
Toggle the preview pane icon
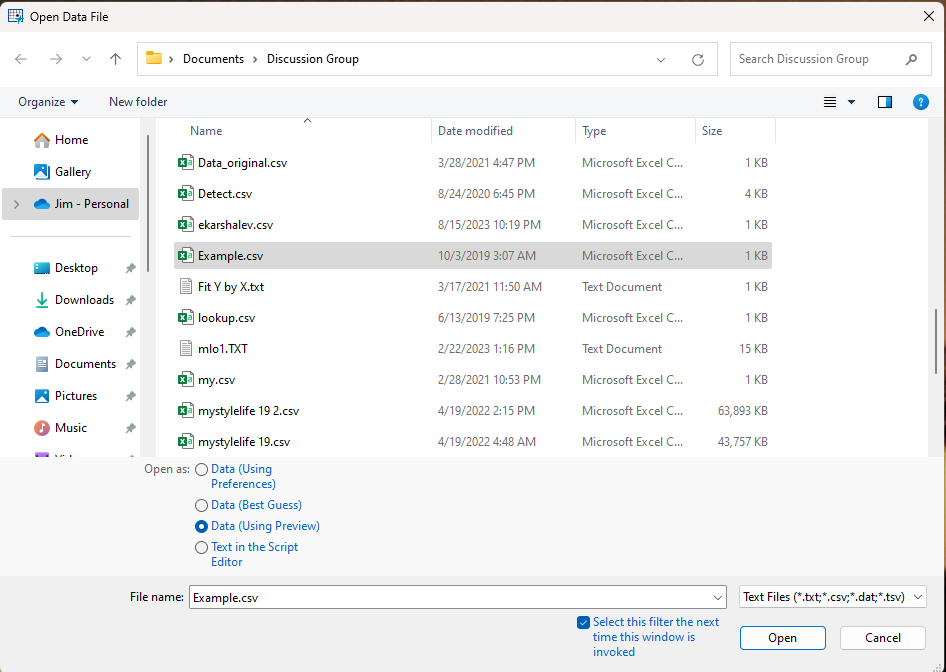884,102
